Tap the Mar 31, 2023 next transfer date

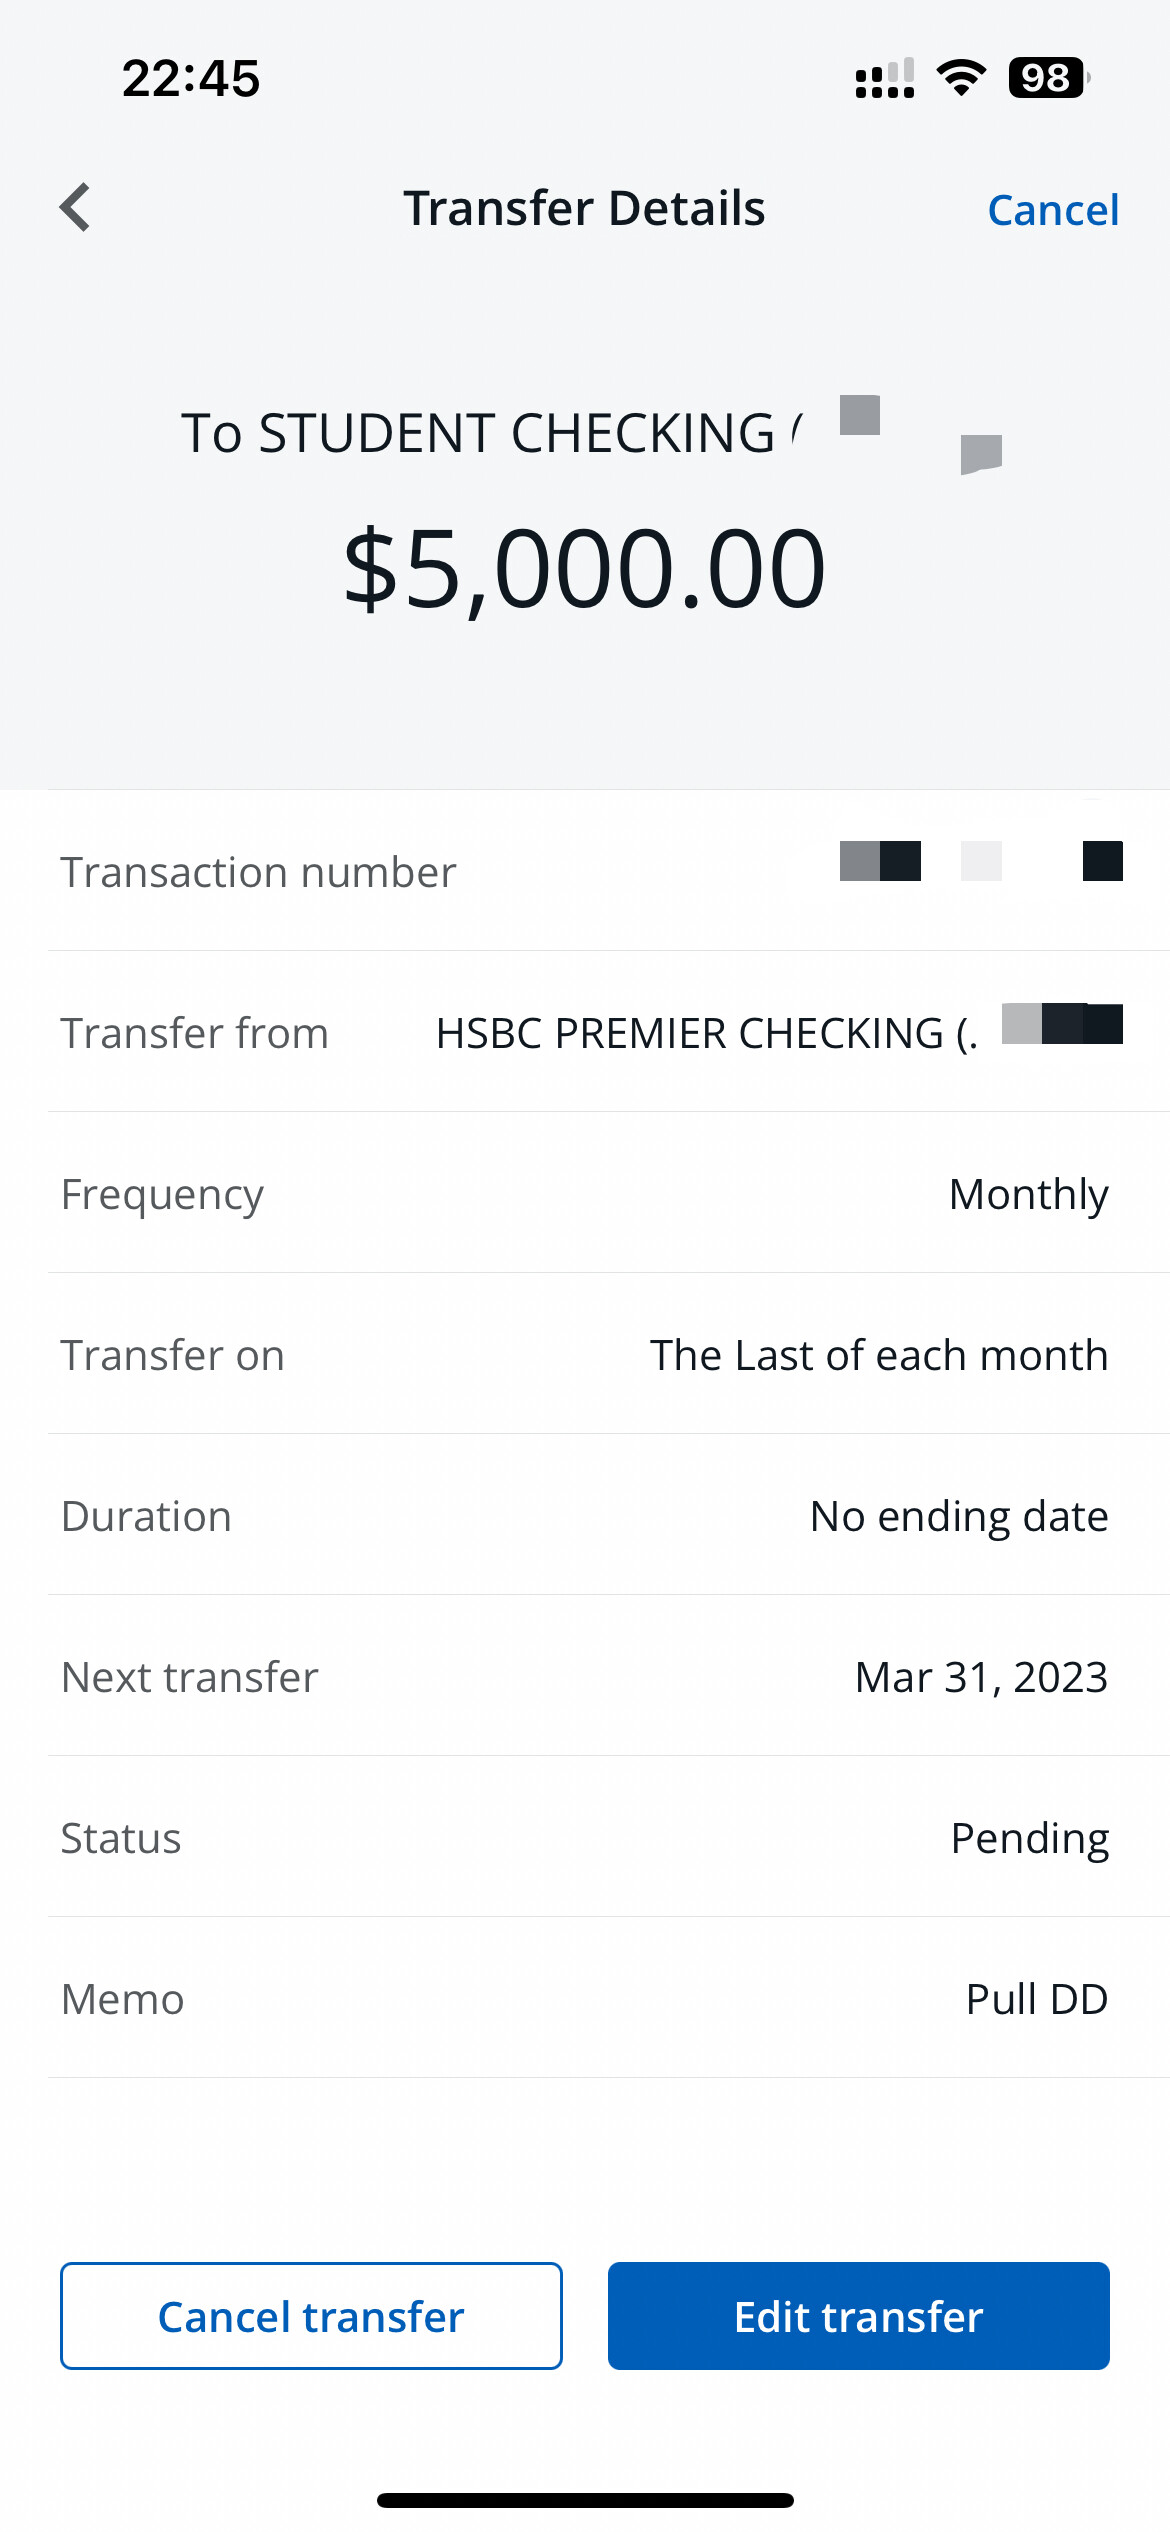(x=980, y=1677)
